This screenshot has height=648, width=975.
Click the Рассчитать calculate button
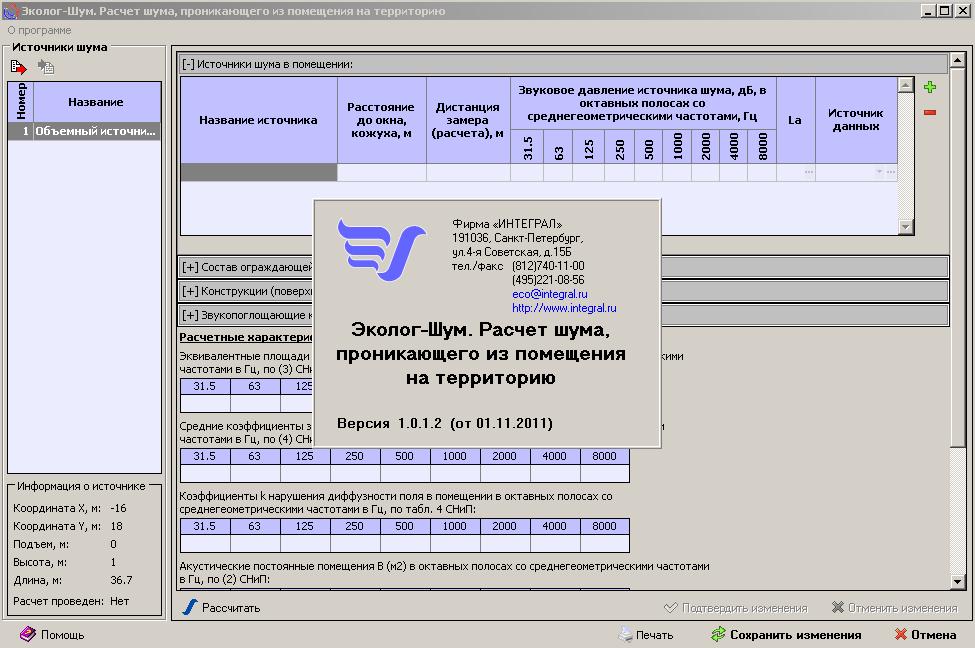pyautogui.click(x=222, y=607)
